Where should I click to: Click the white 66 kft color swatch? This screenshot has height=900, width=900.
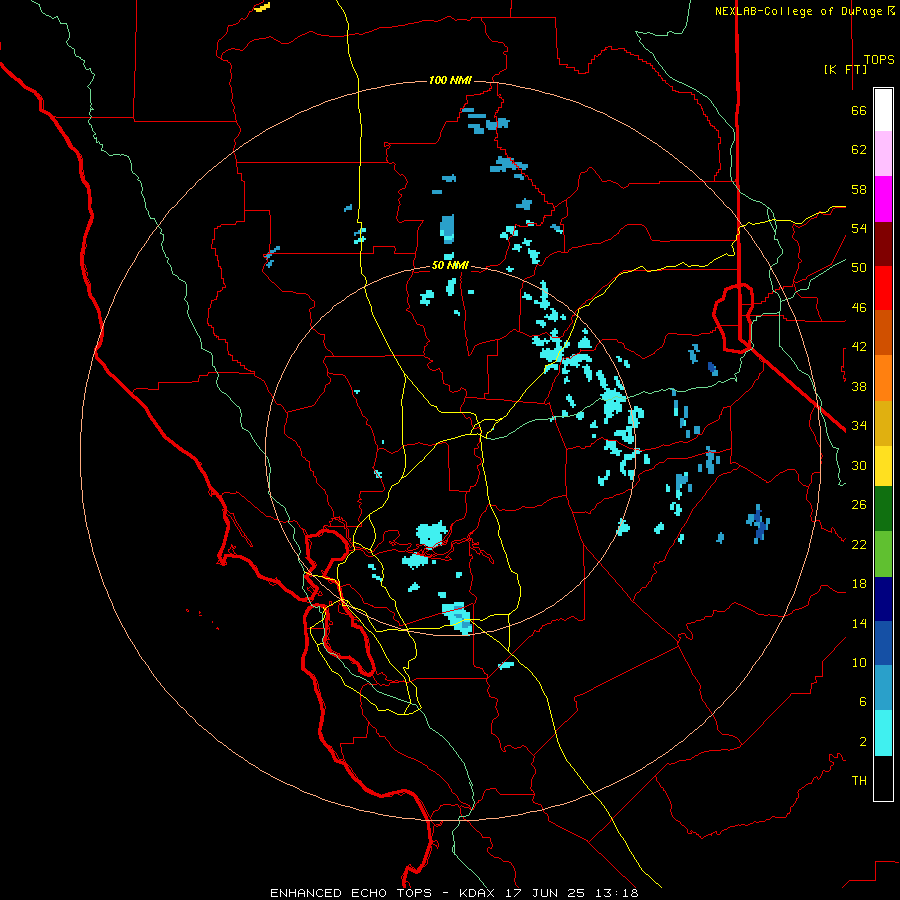883,110
